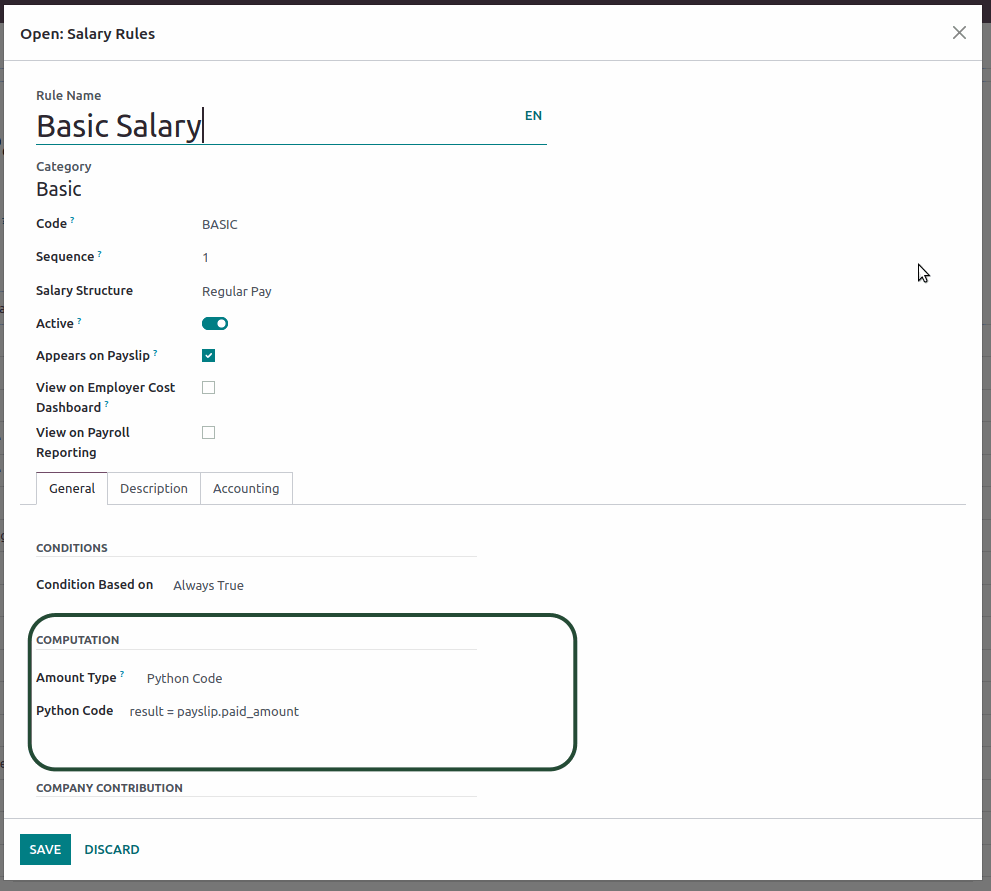This screenshot has height=891, width=991.
Task: Click the help icon next to Amount Type
Action: 122,674
